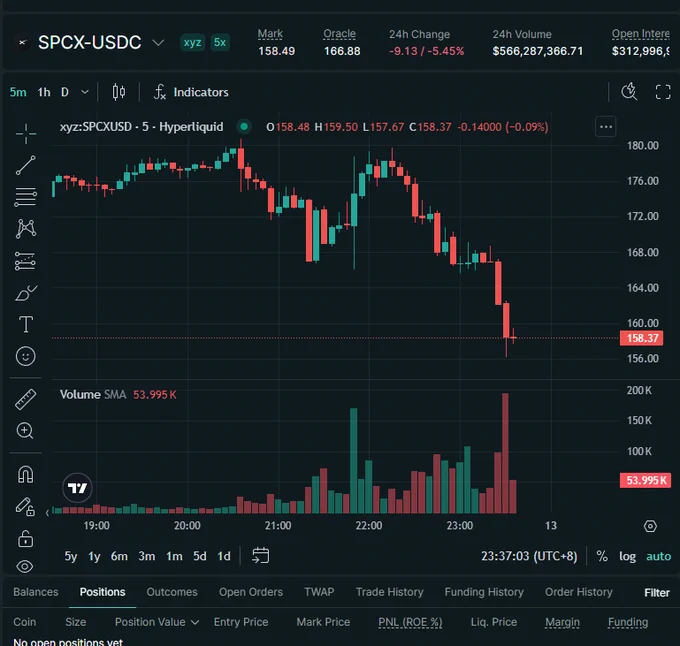Select the XABCD pattern tool
This screenshot has height=646, width=680.
[26, 229]
